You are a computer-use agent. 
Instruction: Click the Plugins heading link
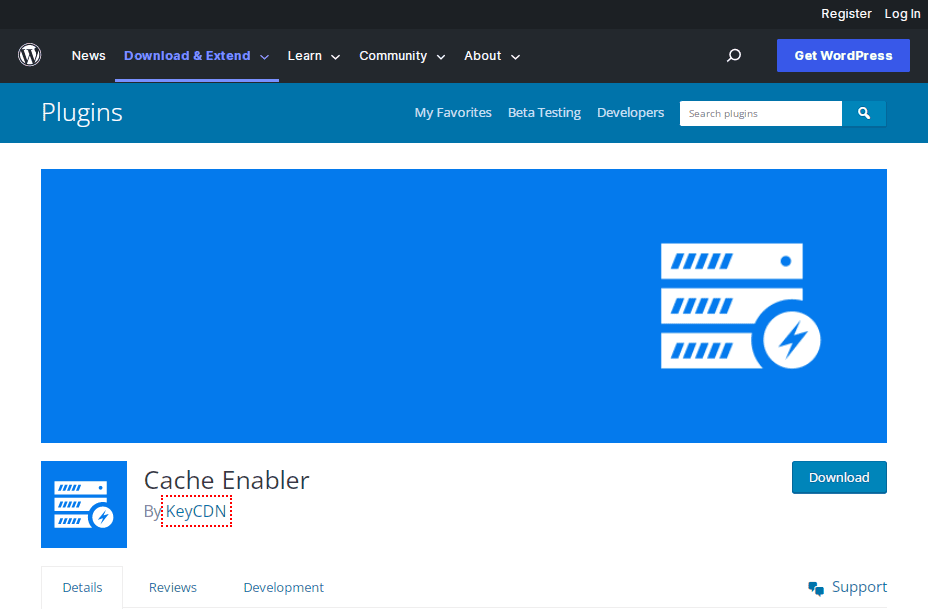pos(82,112)
